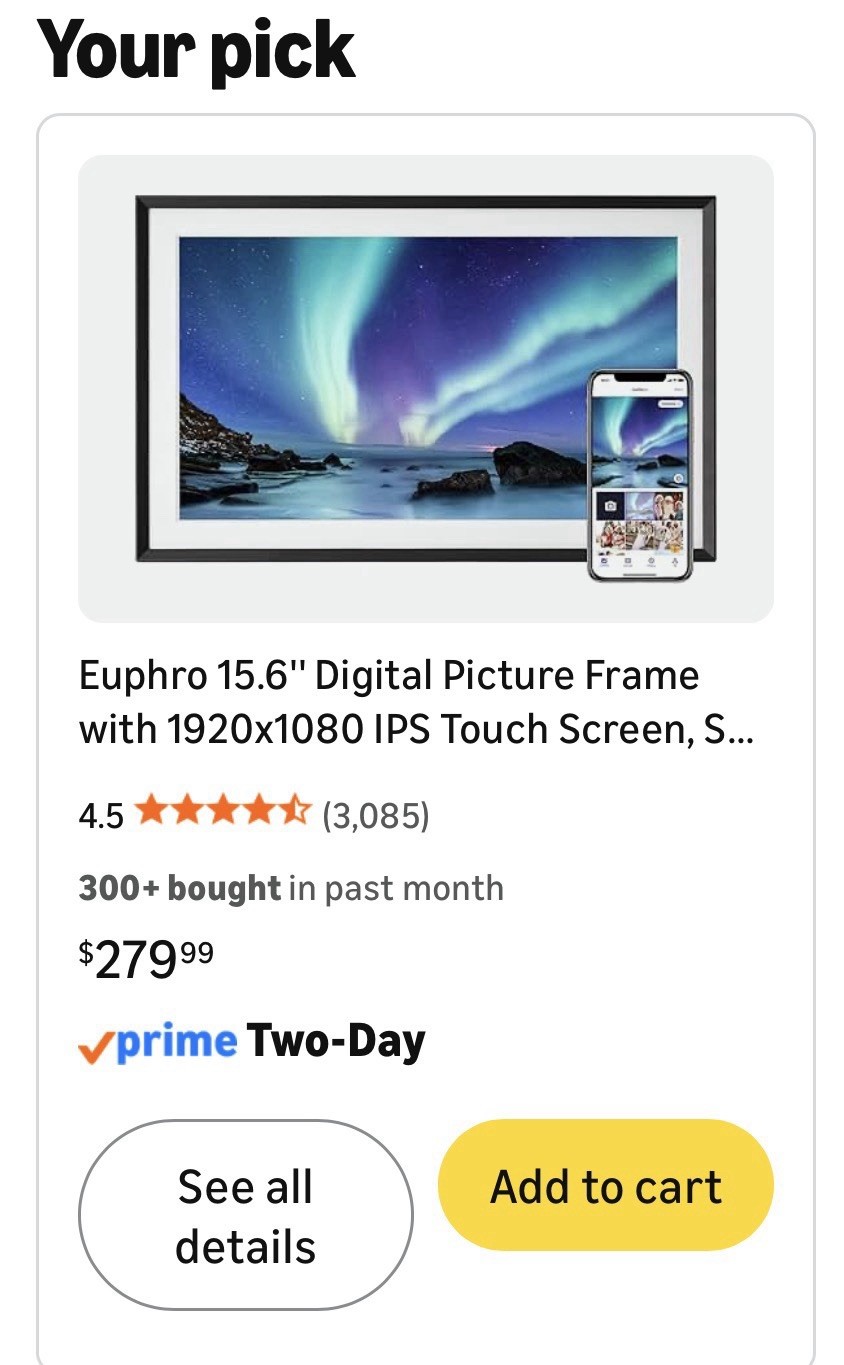Screen dimensions: 844x1365
Task: Click the 300+ bought in past month text
Action: pos(291,888)
